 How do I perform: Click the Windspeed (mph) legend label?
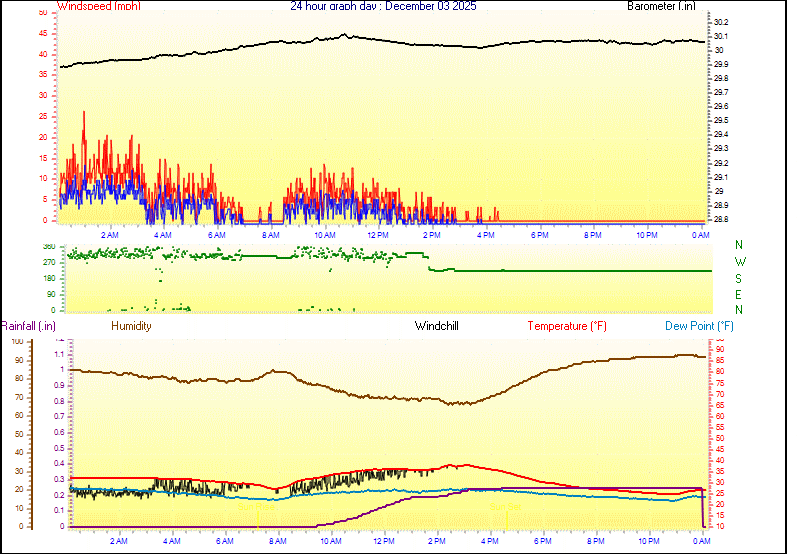99,6
